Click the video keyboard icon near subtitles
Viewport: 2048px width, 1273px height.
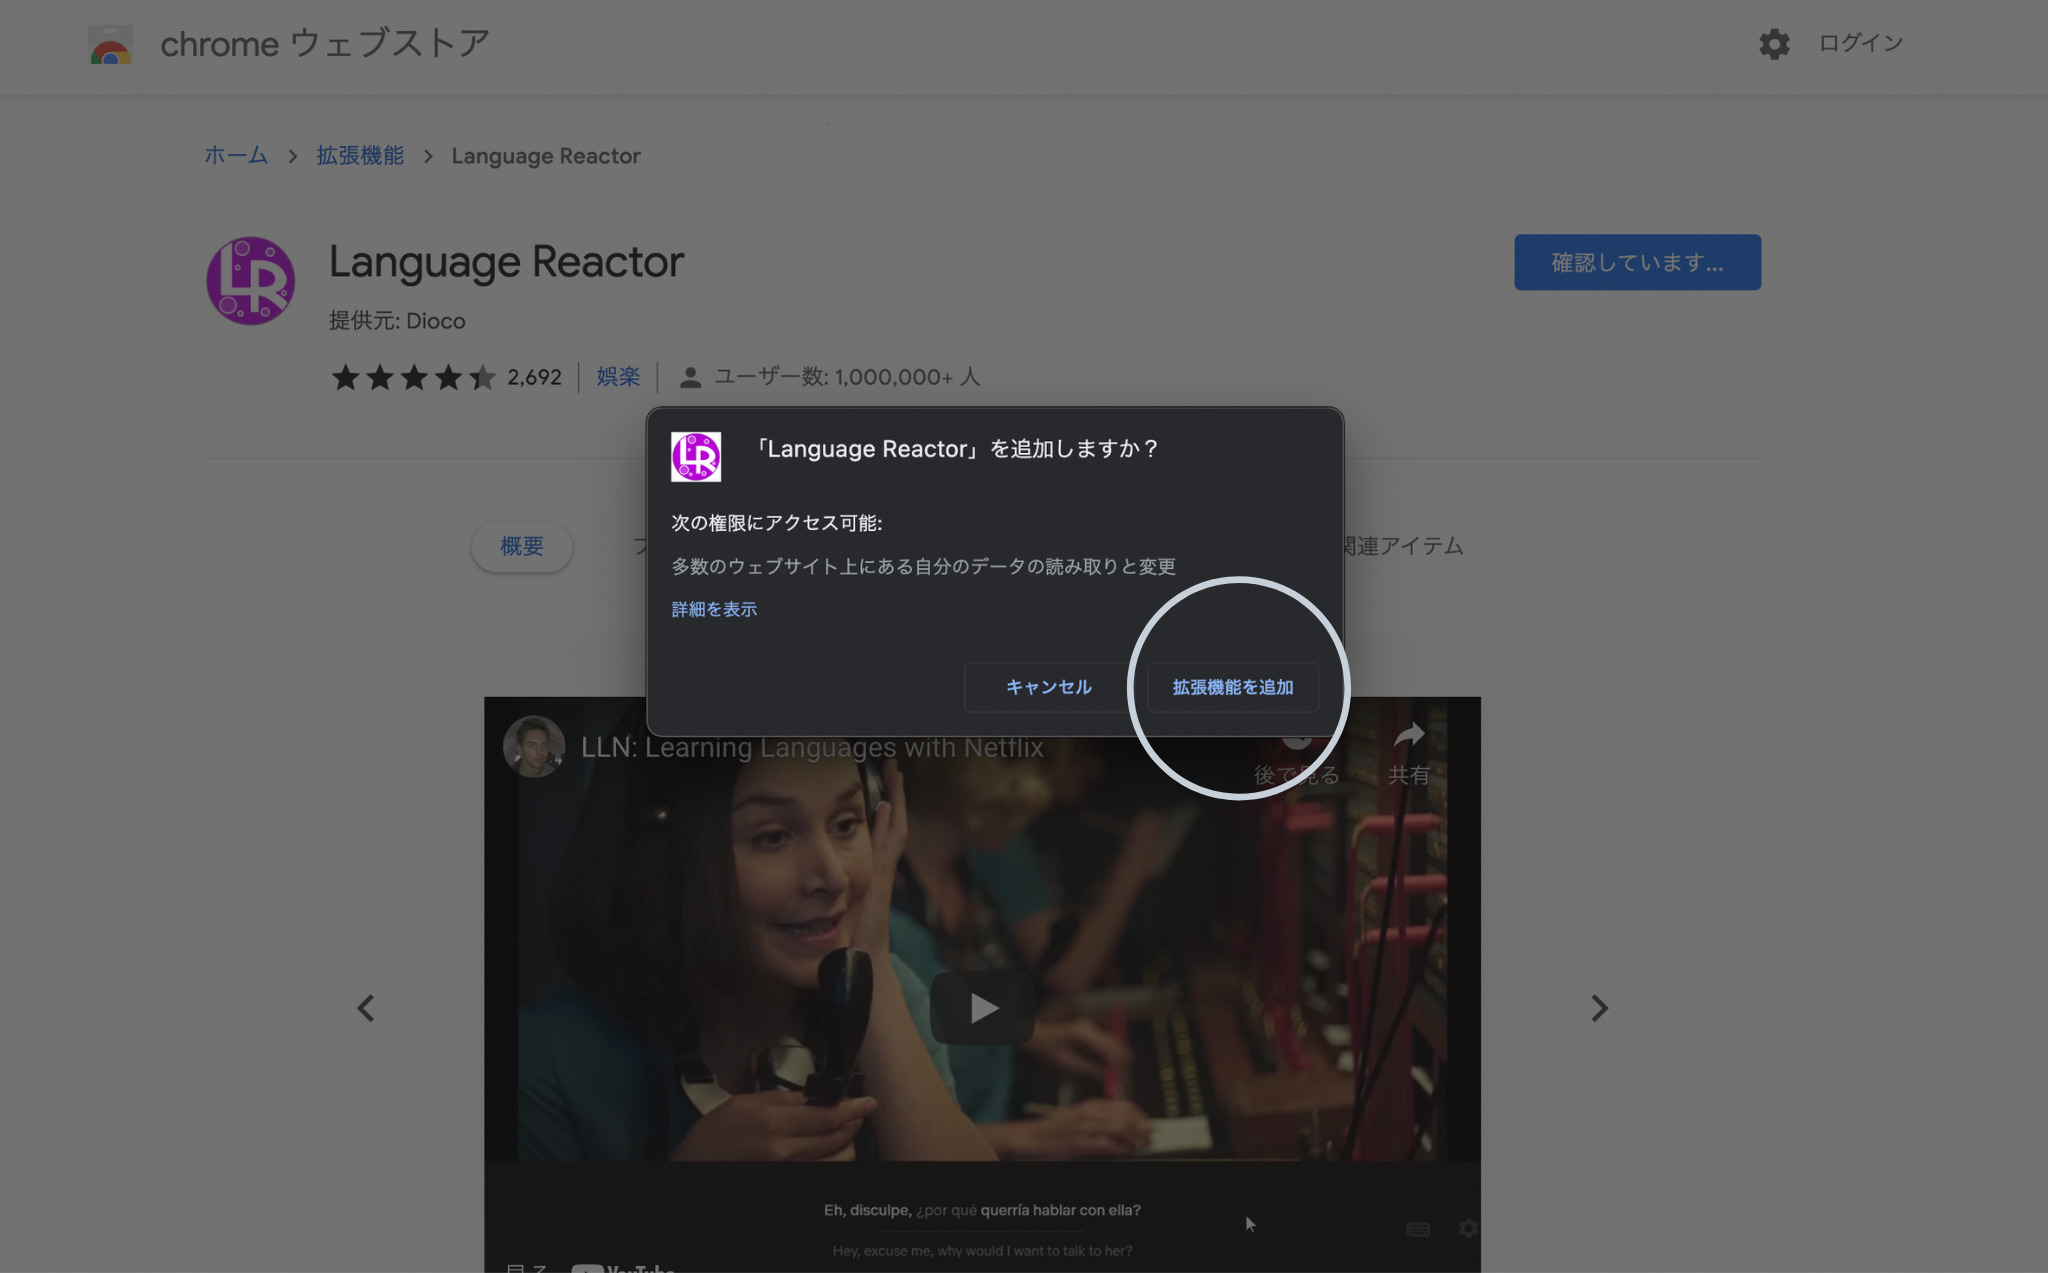click(x=1418, y=1229)
